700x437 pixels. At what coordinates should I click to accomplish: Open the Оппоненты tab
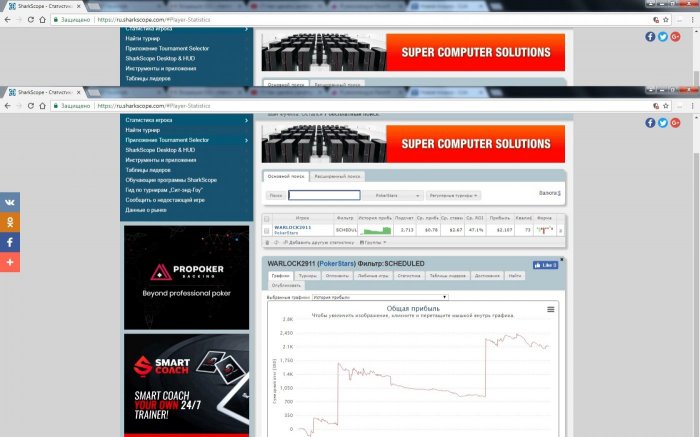click(x=337, y=276)
